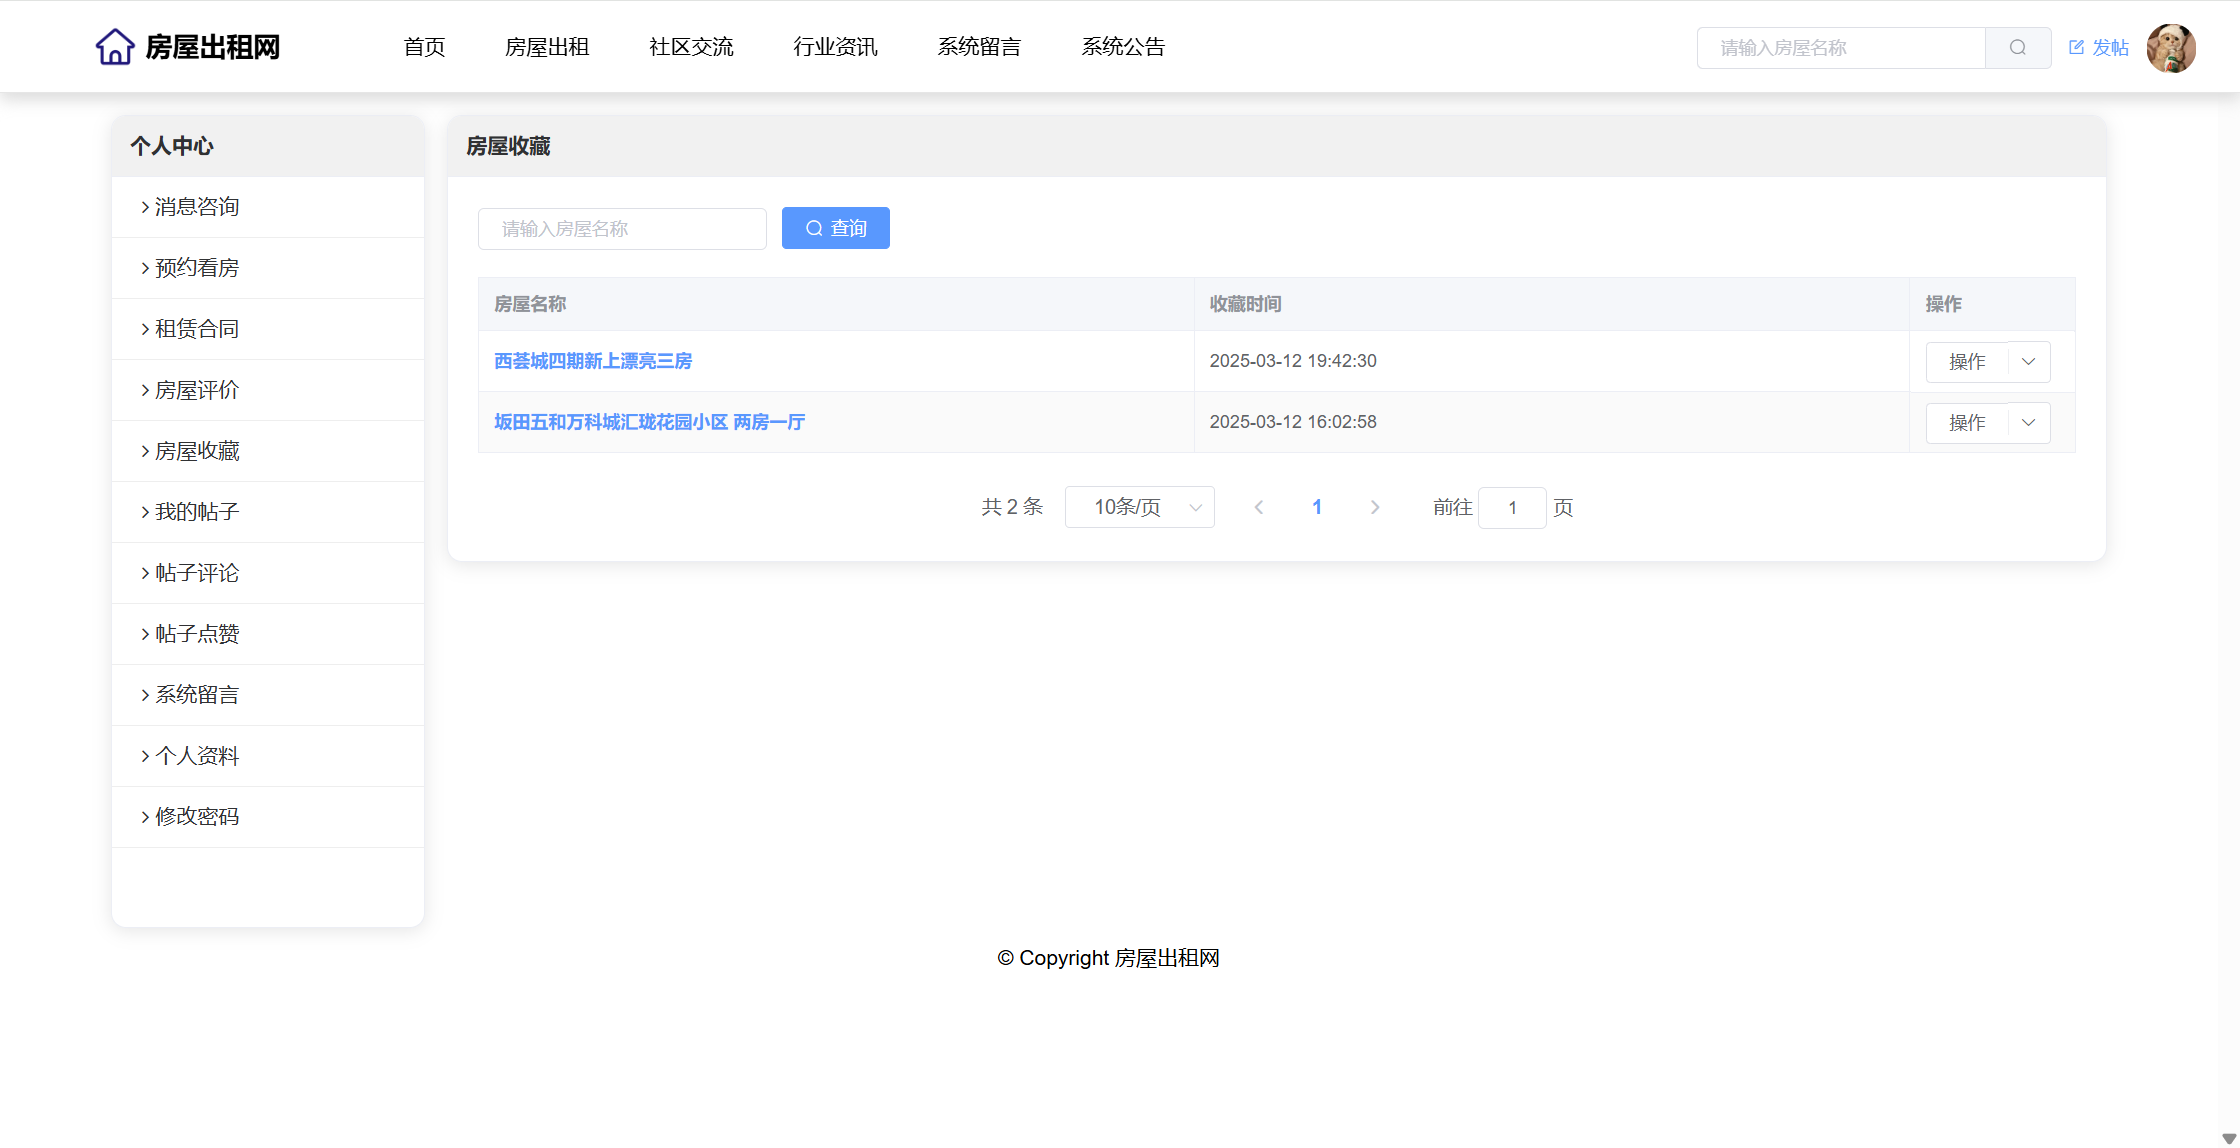Open the 社区交流 nav menu
The image size is (2240, 1148).
[x=690, y=47]
